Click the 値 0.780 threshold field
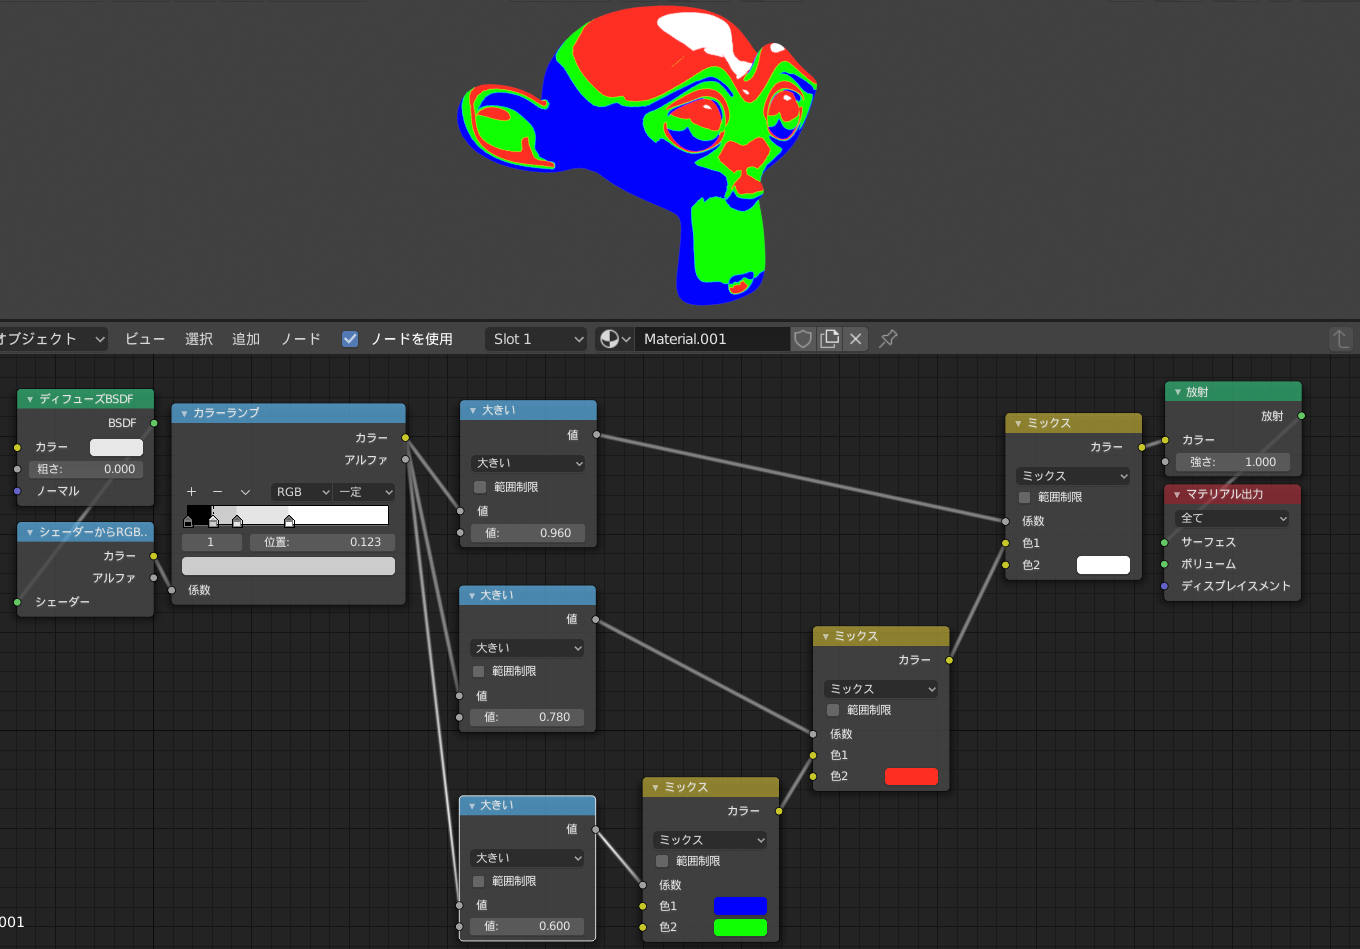The height and width of the screenshot is (949, 1360). [x=527, y=717]
